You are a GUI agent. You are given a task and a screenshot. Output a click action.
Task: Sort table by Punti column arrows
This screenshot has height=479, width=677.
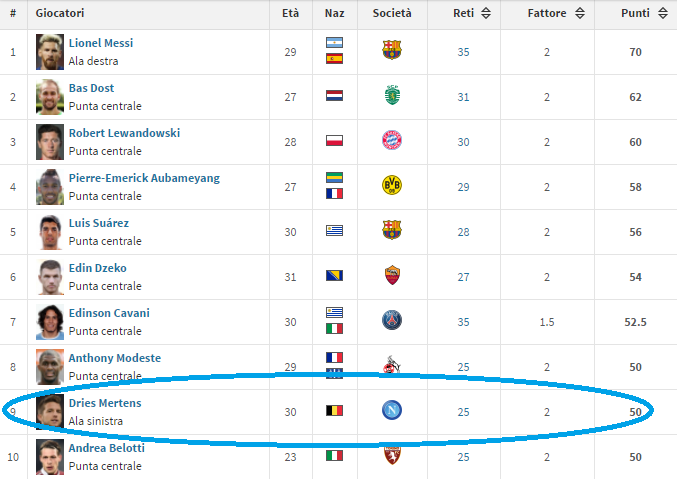click(663, 13)
